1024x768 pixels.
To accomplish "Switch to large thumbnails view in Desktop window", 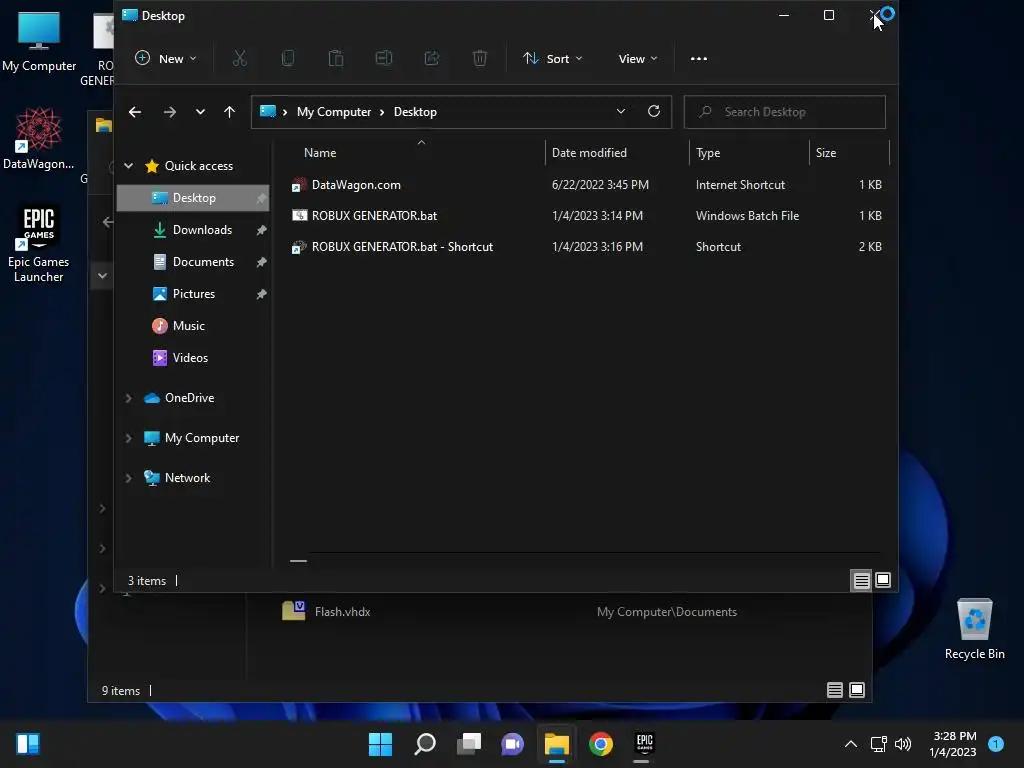I will point(883,581).
